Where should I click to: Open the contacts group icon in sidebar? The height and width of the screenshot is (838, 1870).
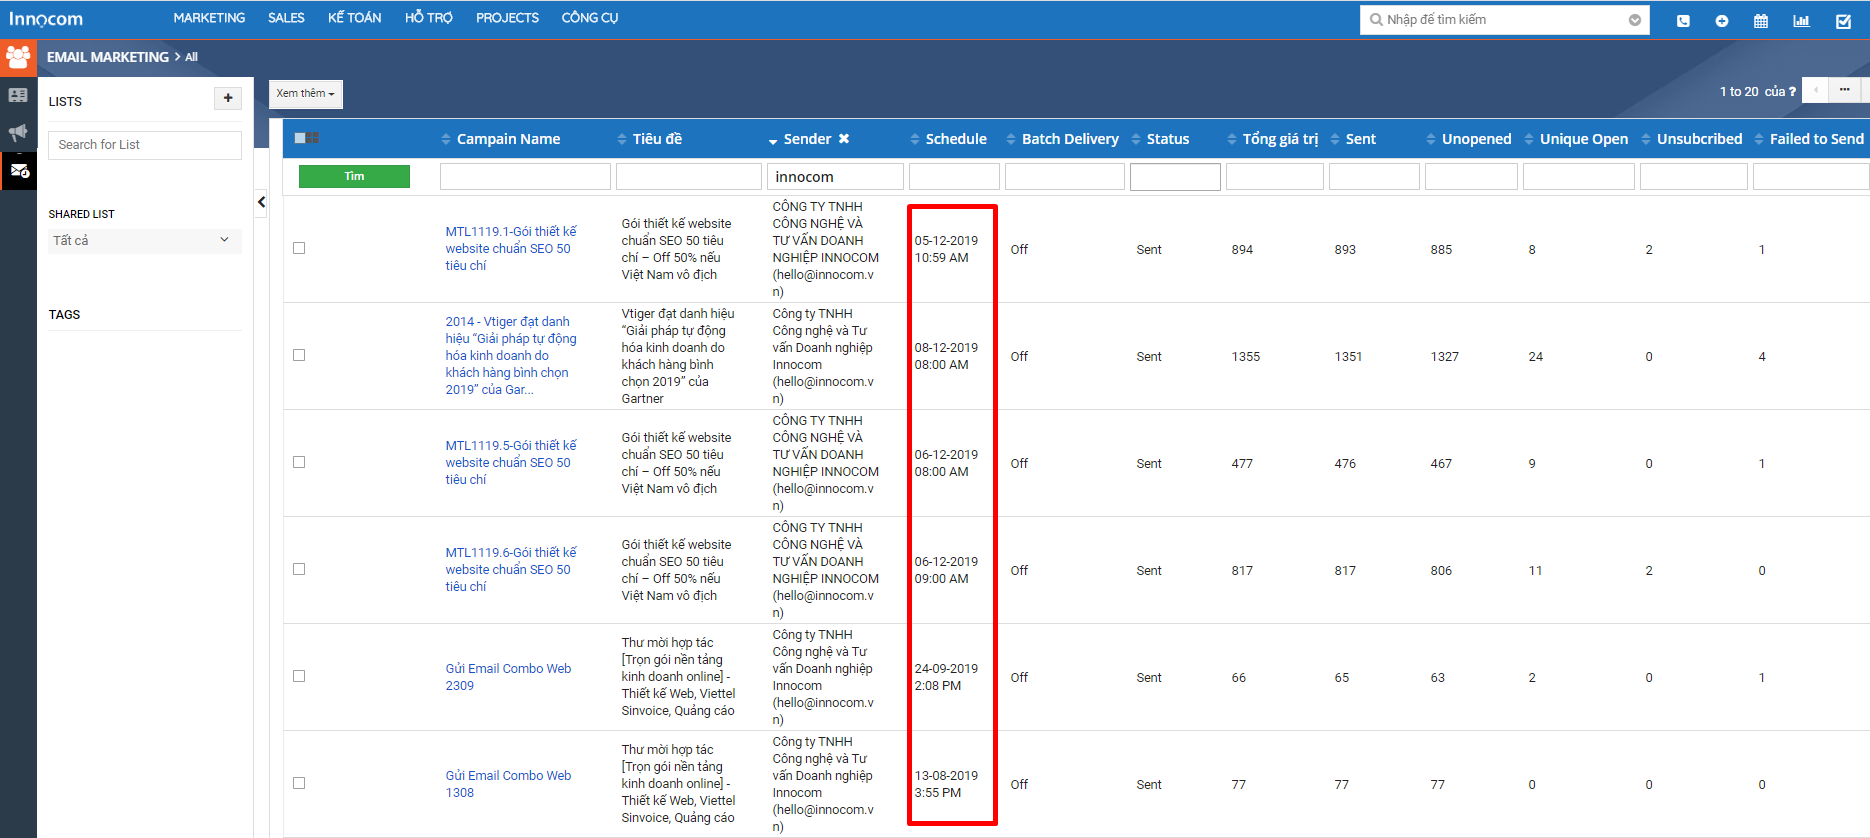18,58
